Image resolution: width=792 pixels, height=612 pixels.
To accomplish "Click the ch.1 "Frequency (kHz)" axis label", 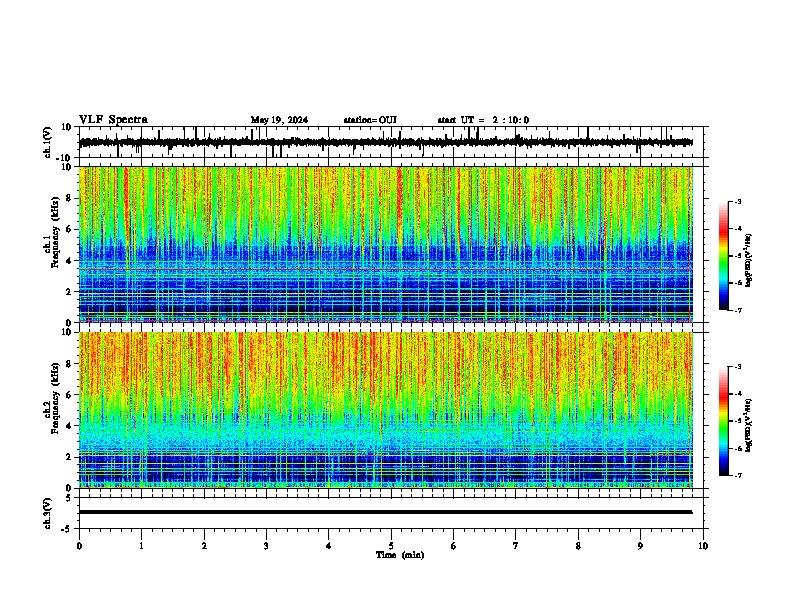I will click(55, 232).
